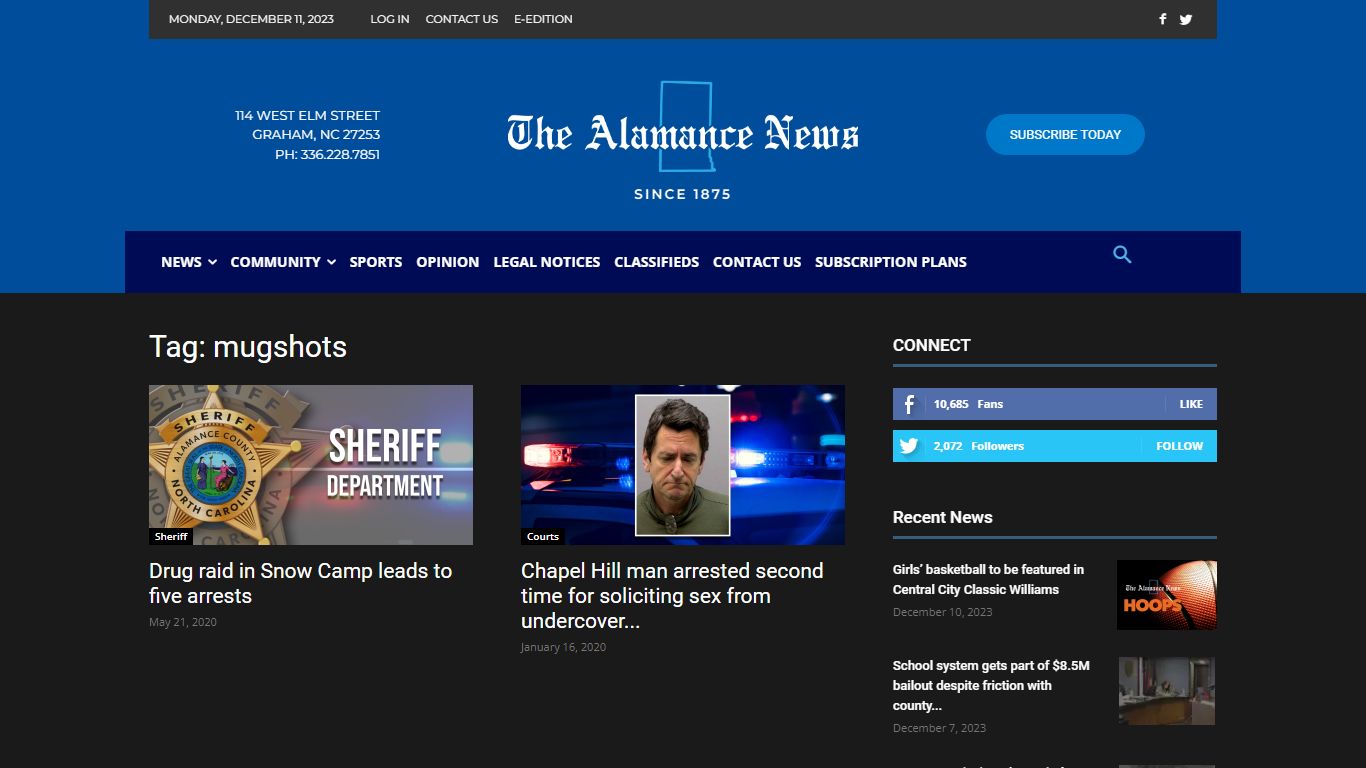
Task: Open Girls' basketball Central City Classic story
Action: pos(988,579)
